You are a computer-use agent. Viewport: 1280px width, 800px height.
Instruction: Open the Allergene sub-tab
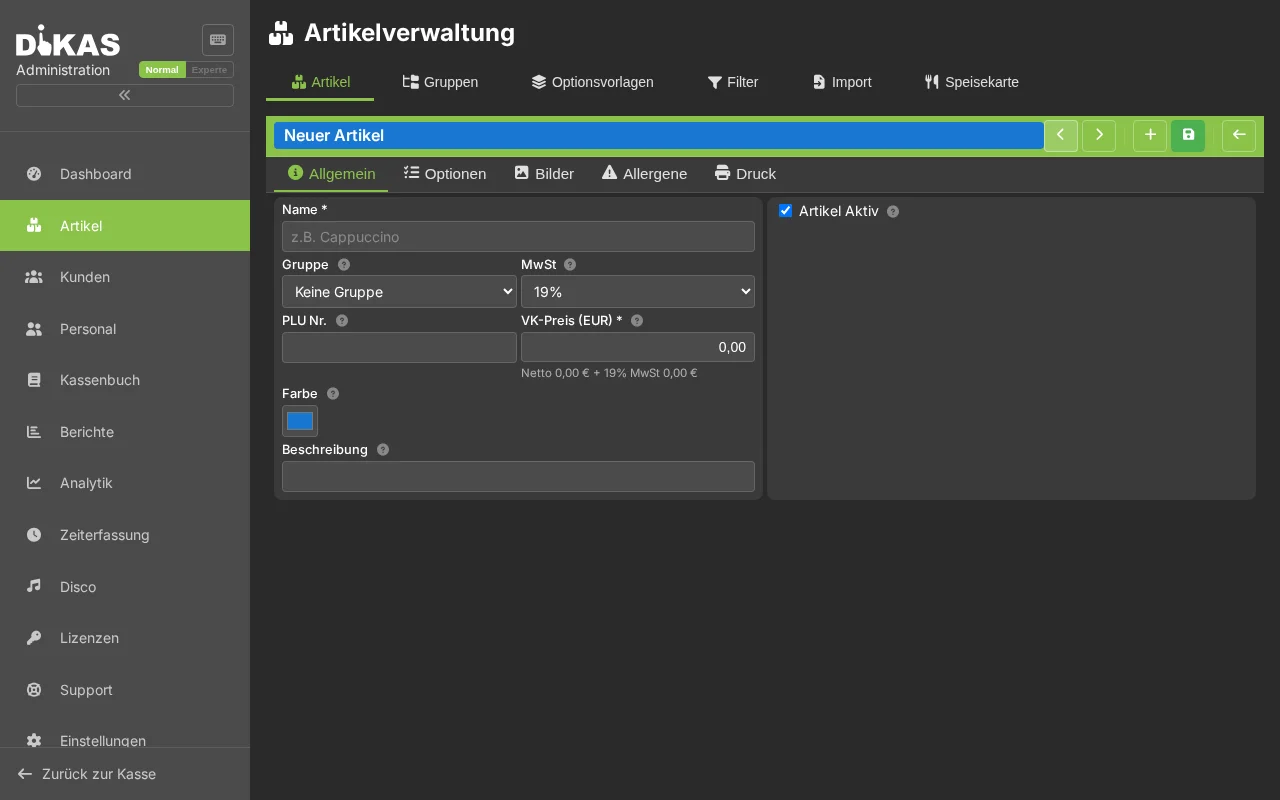[x=644, y=174]
